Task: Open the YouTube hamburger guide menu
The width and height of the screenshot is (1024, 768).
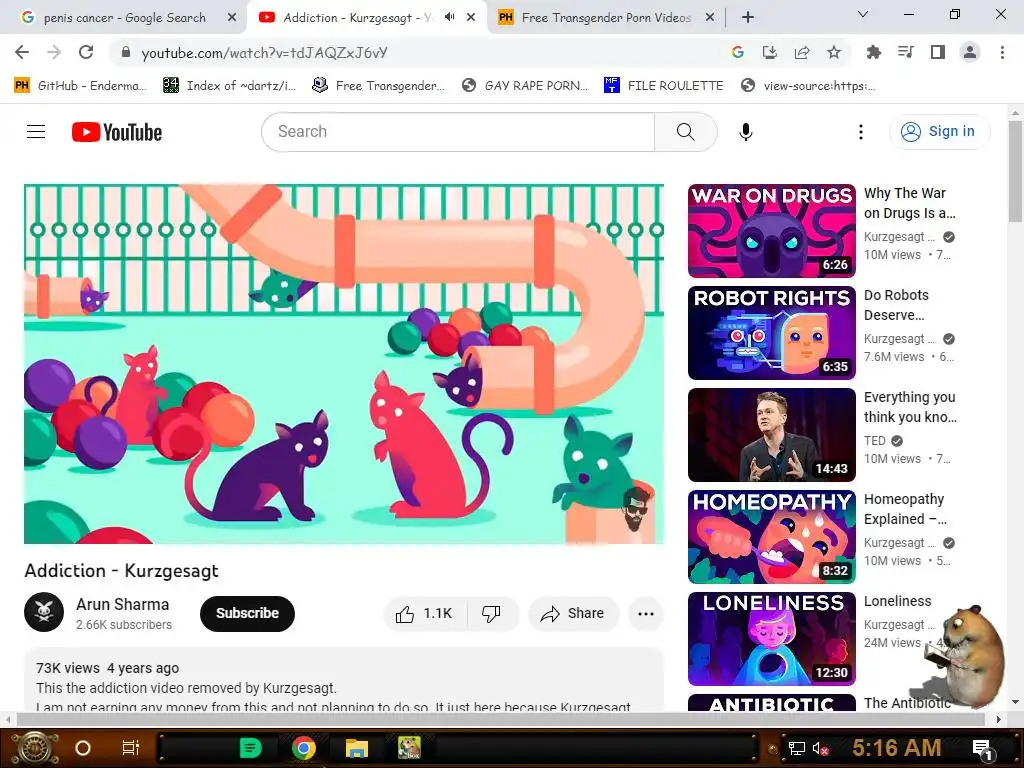Action: click(36, 132)
